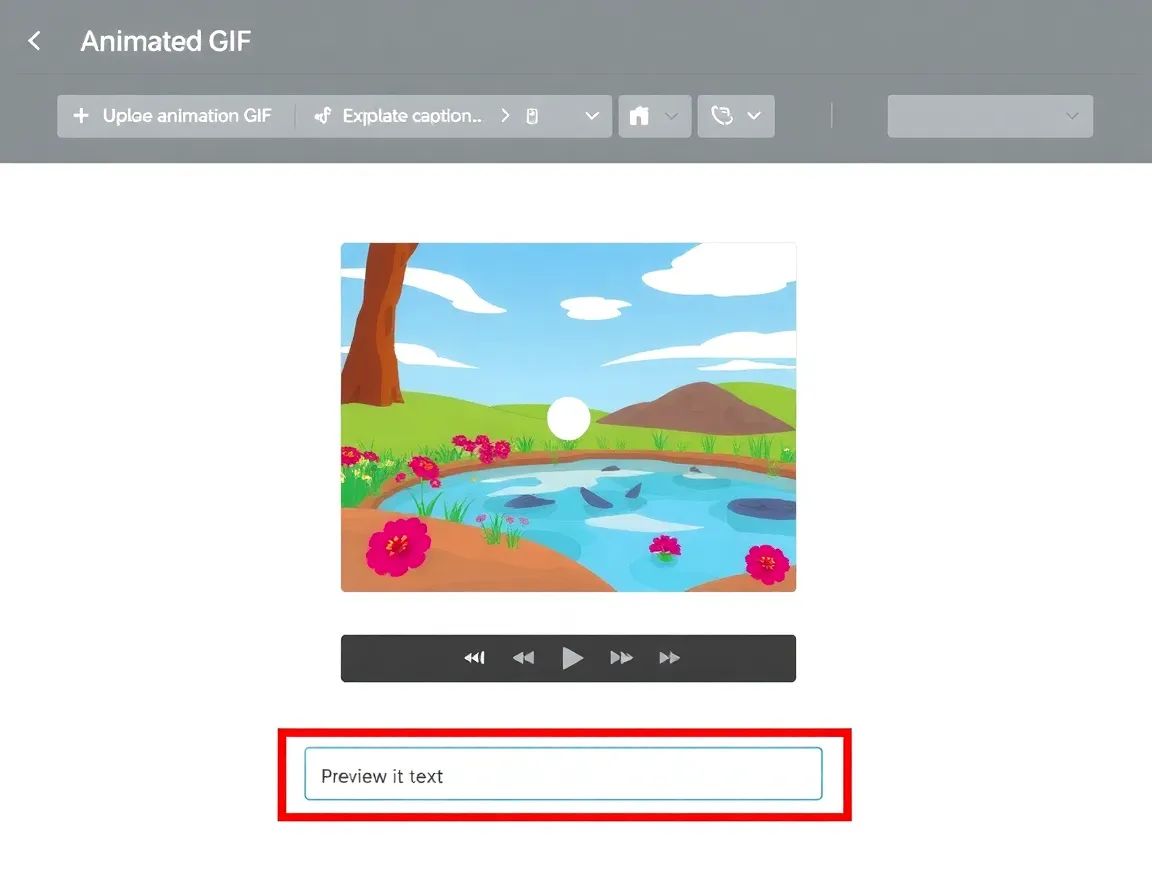The height and width of the screenshot is (896, 1152).
Task: Click the building icon in the toolbar
Action: tap(639, 116)
